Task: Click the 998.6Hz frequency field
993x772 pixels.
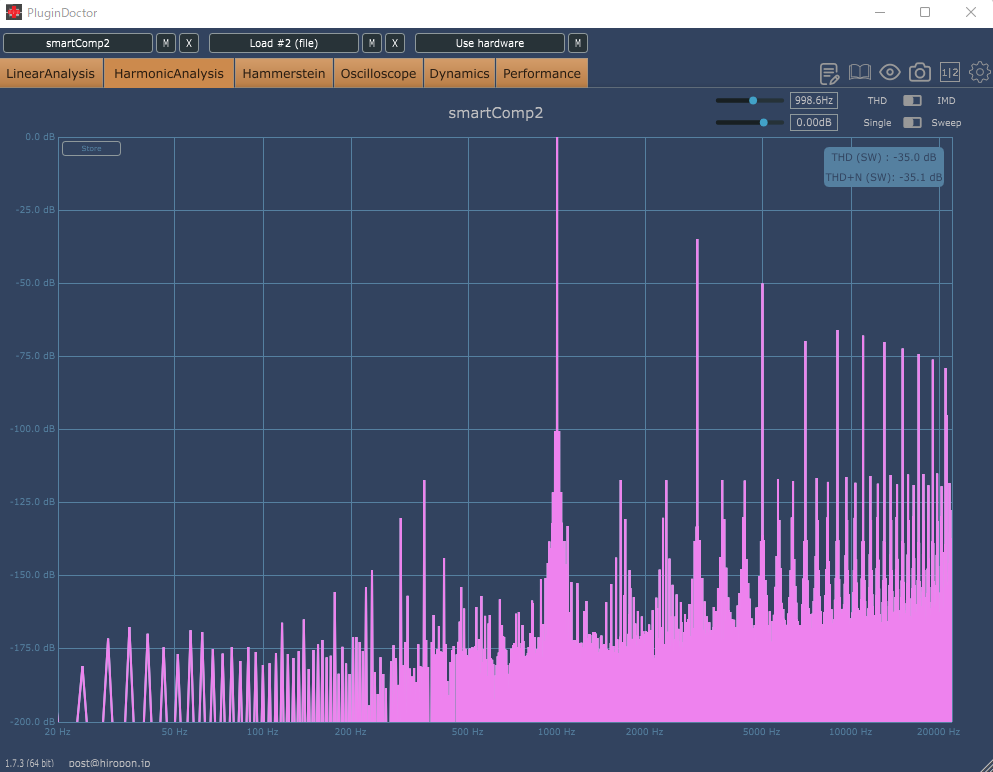Action: coord(814,101)
